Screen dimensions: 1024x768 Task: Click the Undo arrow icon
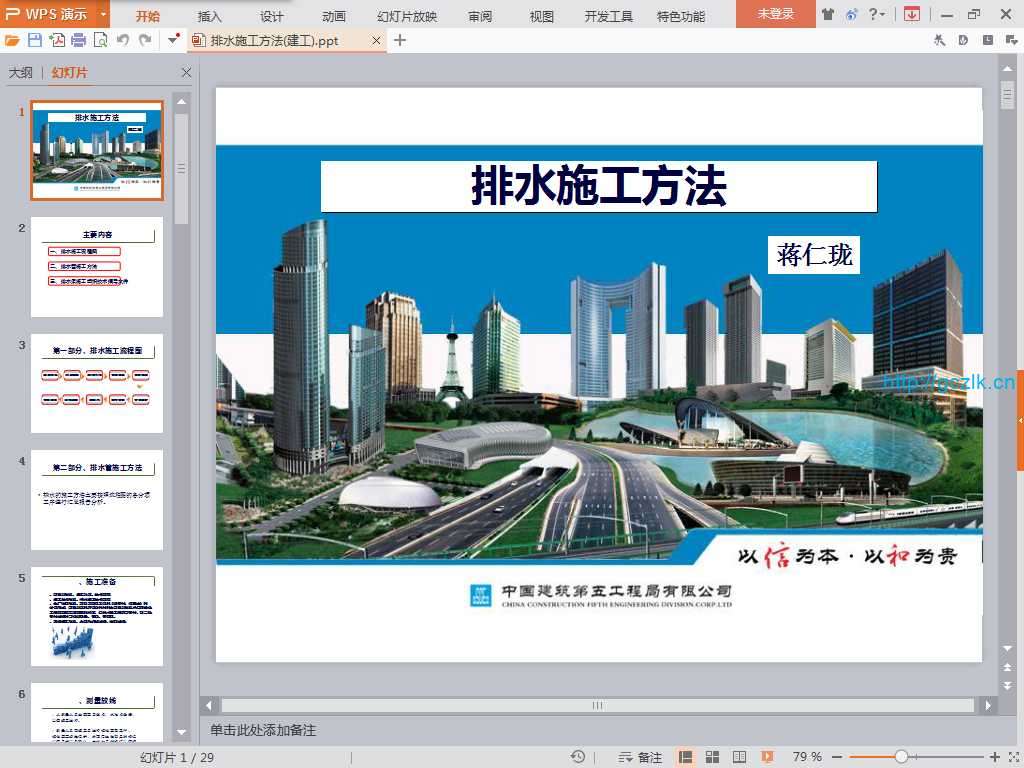122,40
